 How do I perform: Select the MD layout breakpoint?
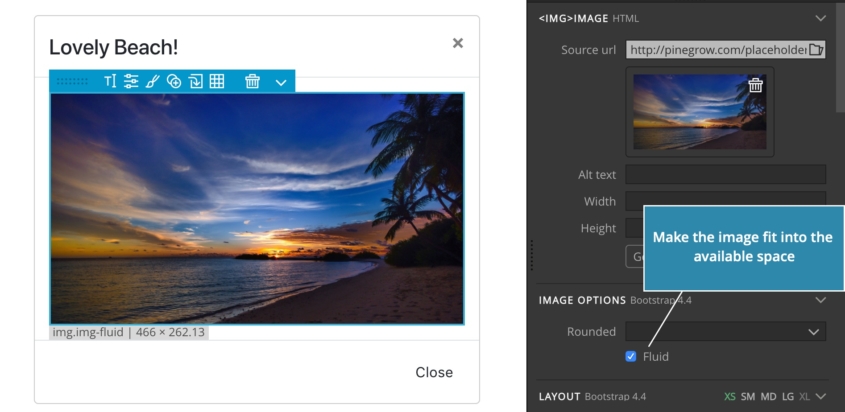[x=768, y=396]
